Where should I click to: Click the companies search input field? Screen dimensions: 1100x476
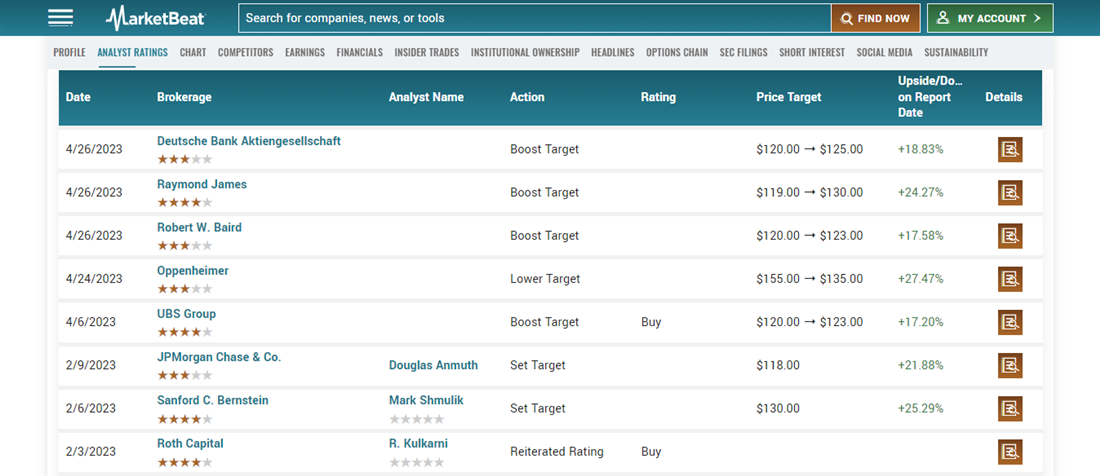534,18
